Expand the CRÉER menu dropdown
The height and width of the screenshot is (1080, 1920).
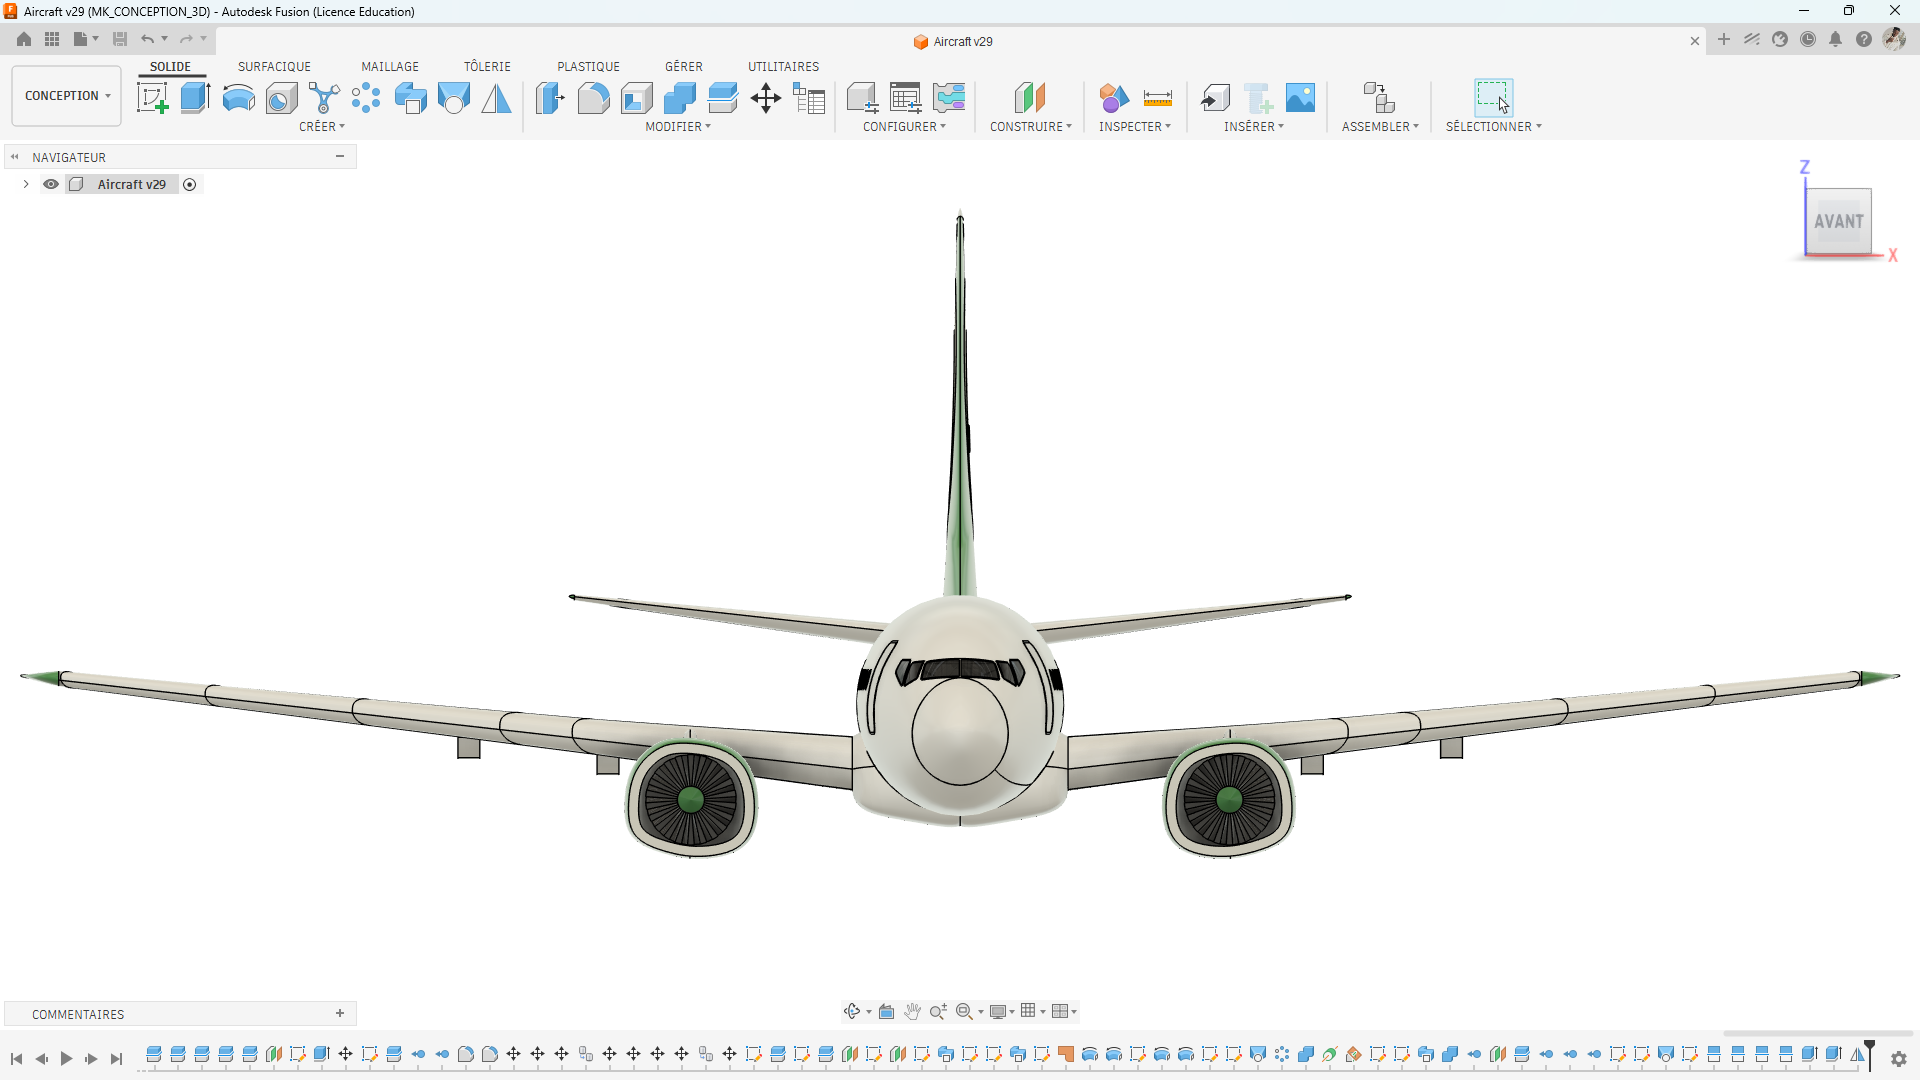click(x=322, y=127)
